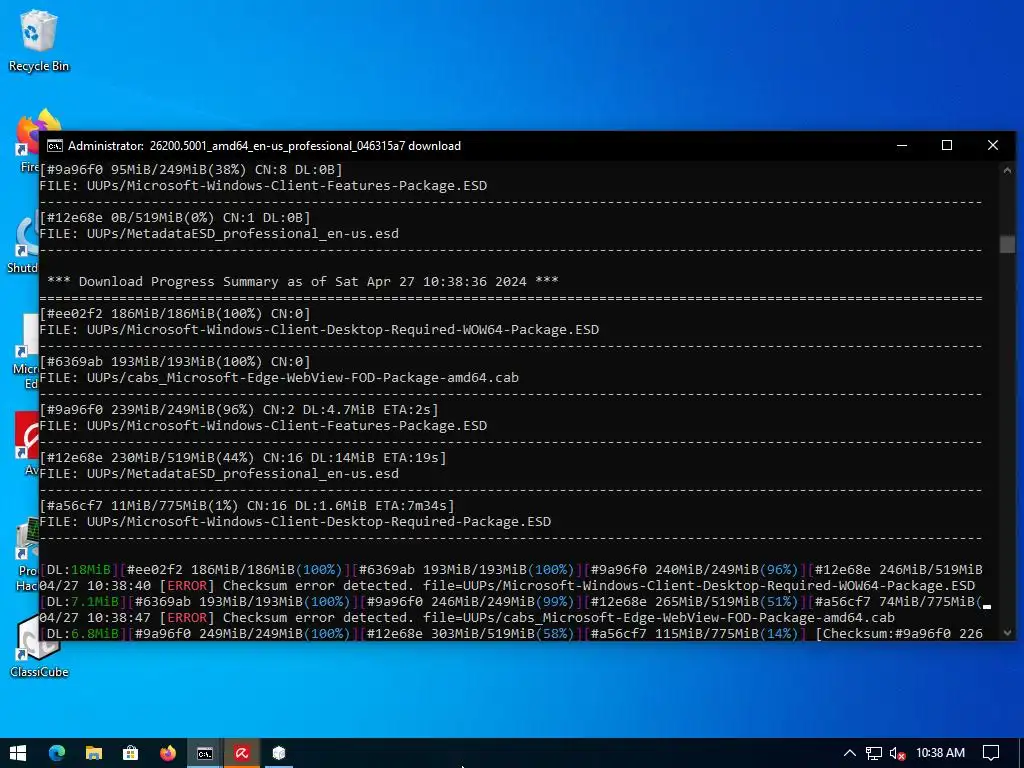This screenshot has height=768, width=1024.
Task: Click the Desktop-Required-WOW64-Package.ESD FILE line in summary
Action: coord(319,330)
